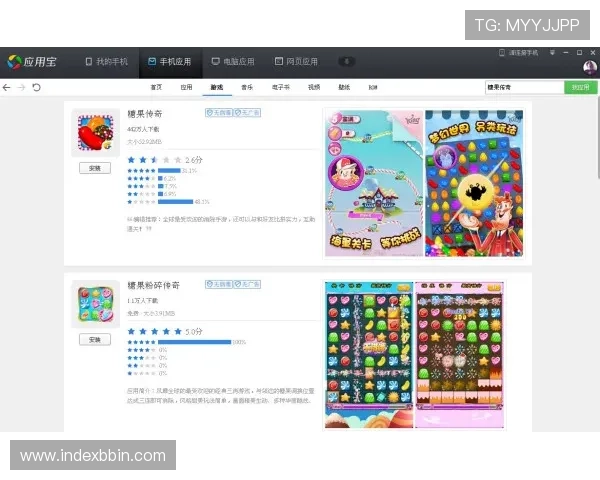Open the 糖果传奇 title link

[x=145, y=114]
